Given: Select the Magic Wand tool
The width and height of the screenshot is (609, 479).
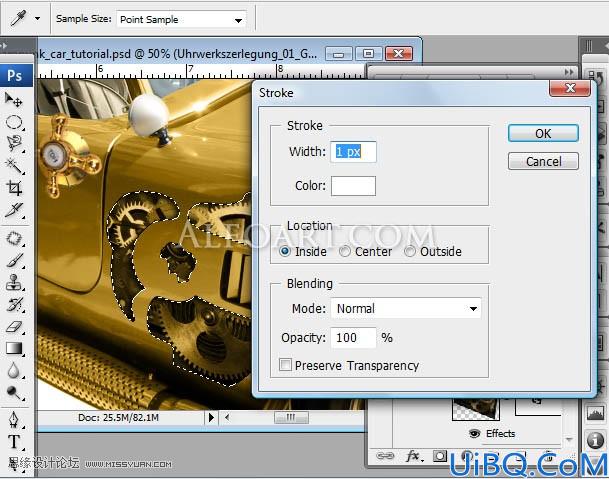Looking at the screenshot, I should [14, 166].
